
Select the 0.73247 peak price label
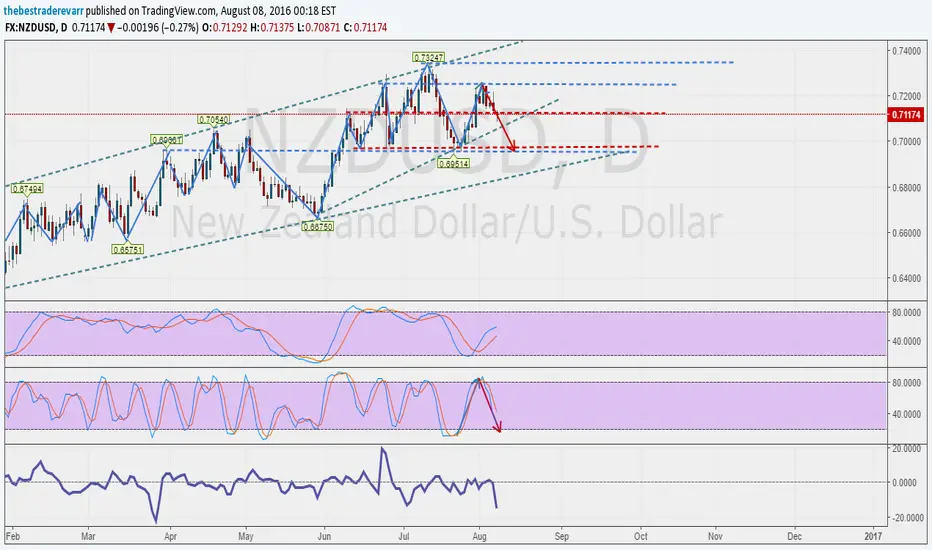click(x=428, y=57)
